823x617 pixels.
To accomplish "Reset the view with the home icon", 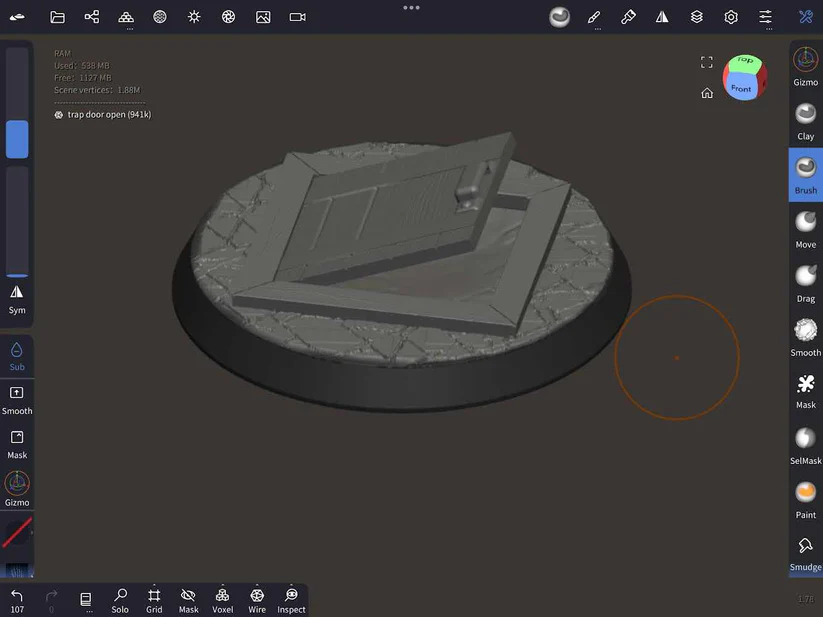I will tap(707, 93).
